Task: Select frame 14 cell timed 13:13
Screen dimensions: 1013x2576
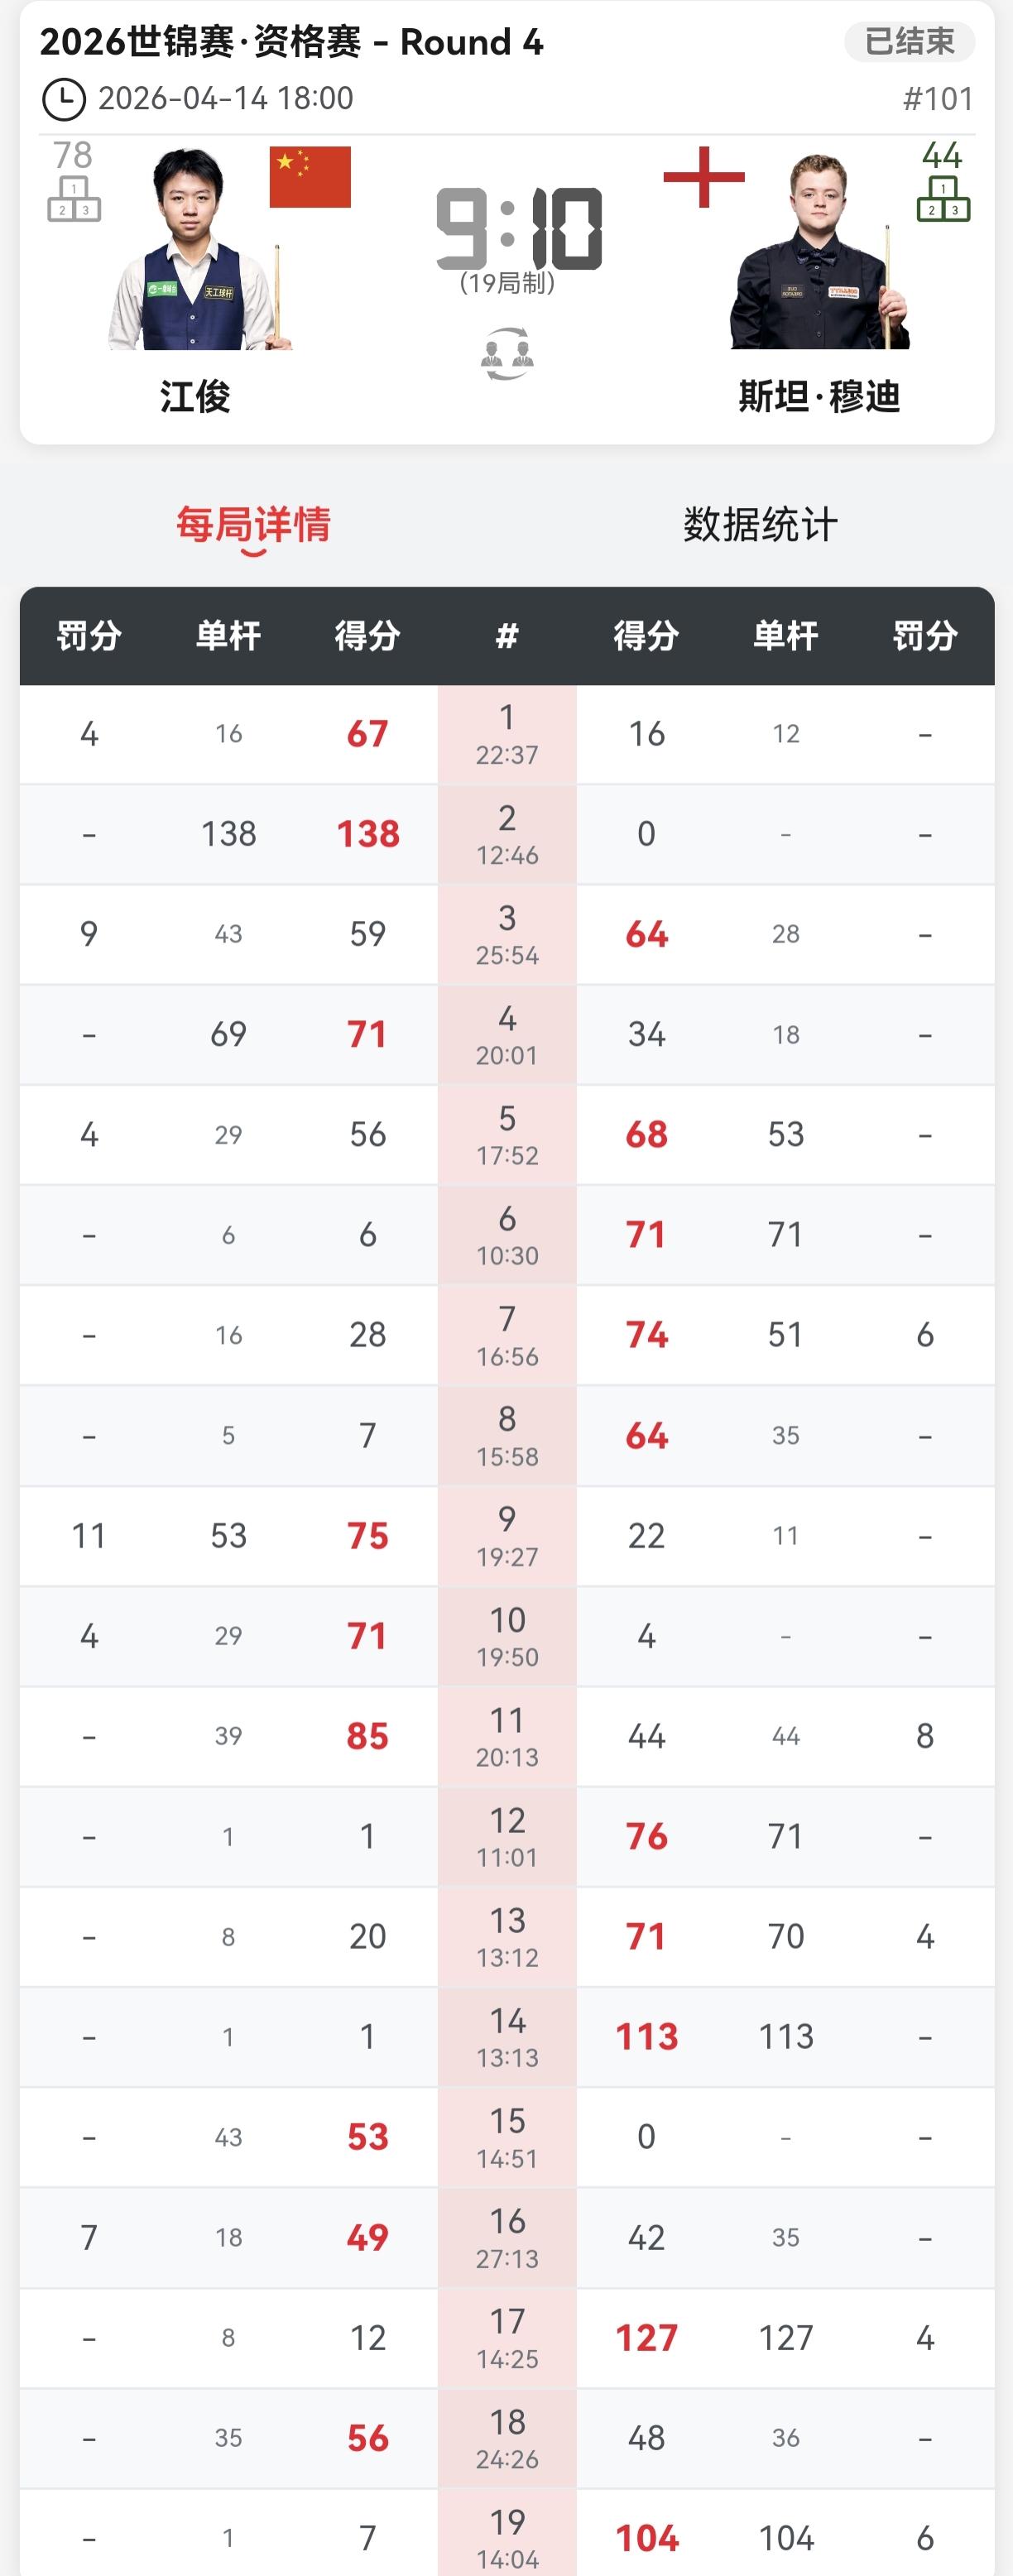Action: pyautogui.click(x=507, y=2037)
